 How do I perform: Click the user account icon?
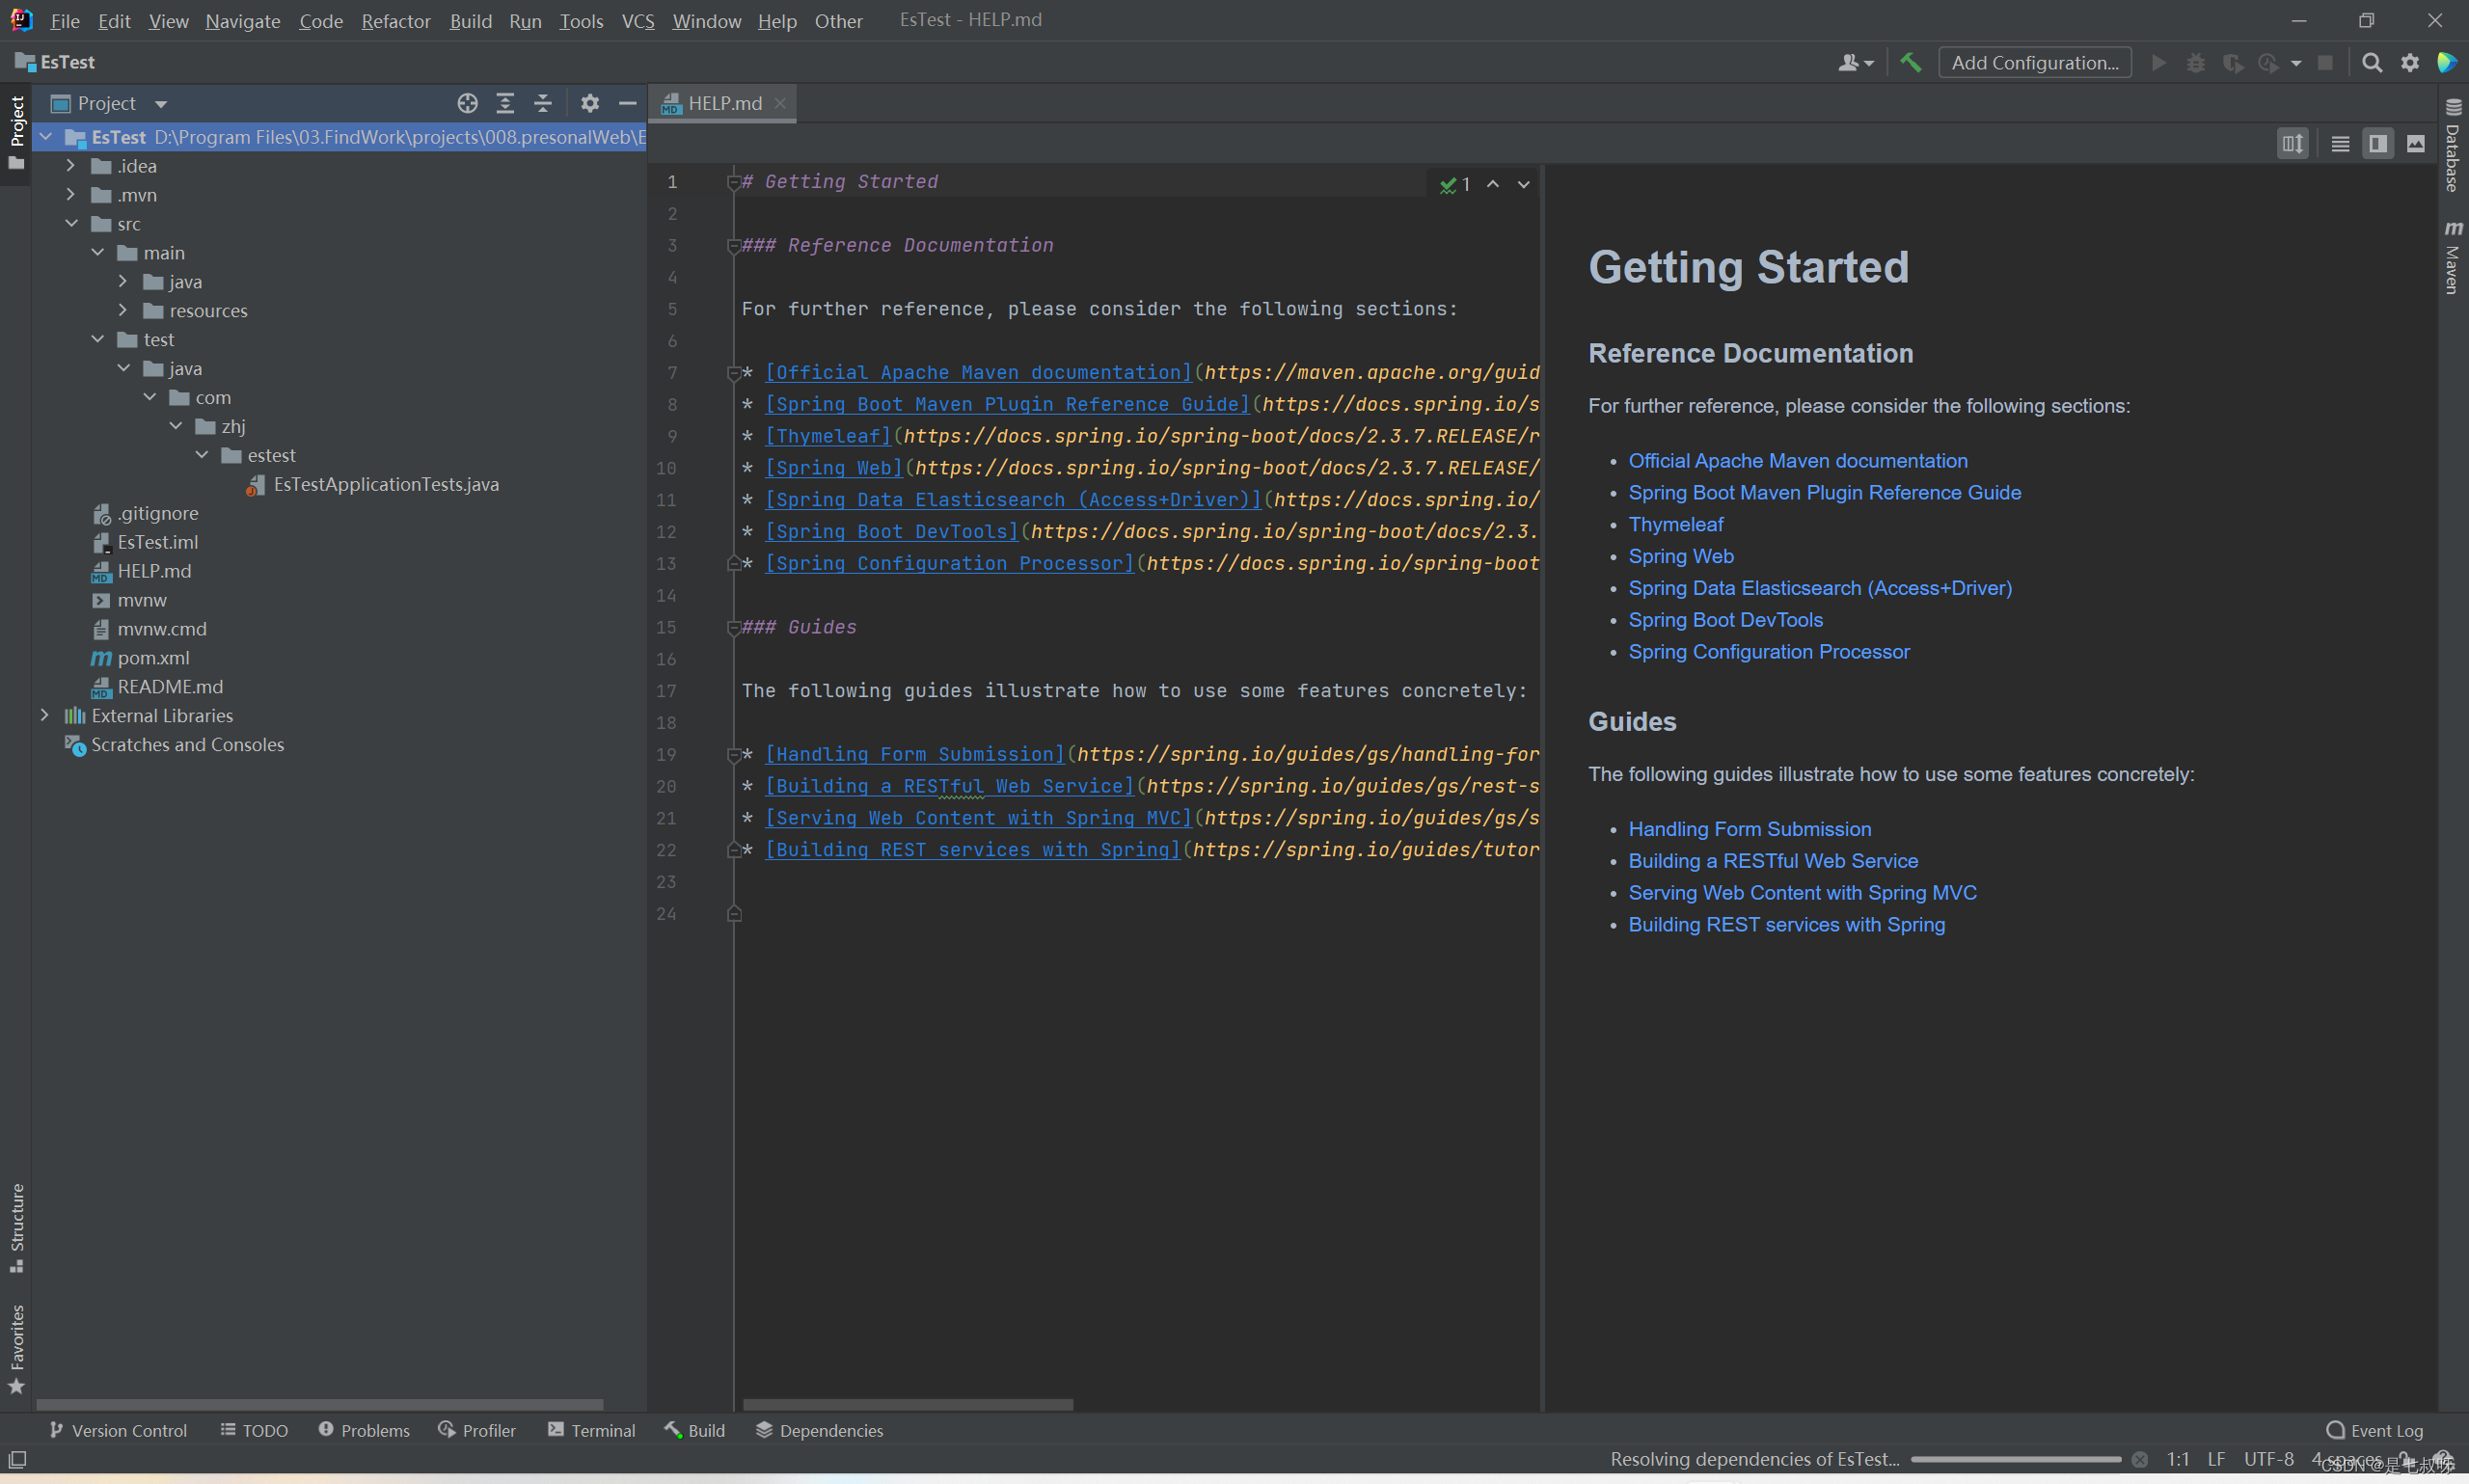(1855, 62)
